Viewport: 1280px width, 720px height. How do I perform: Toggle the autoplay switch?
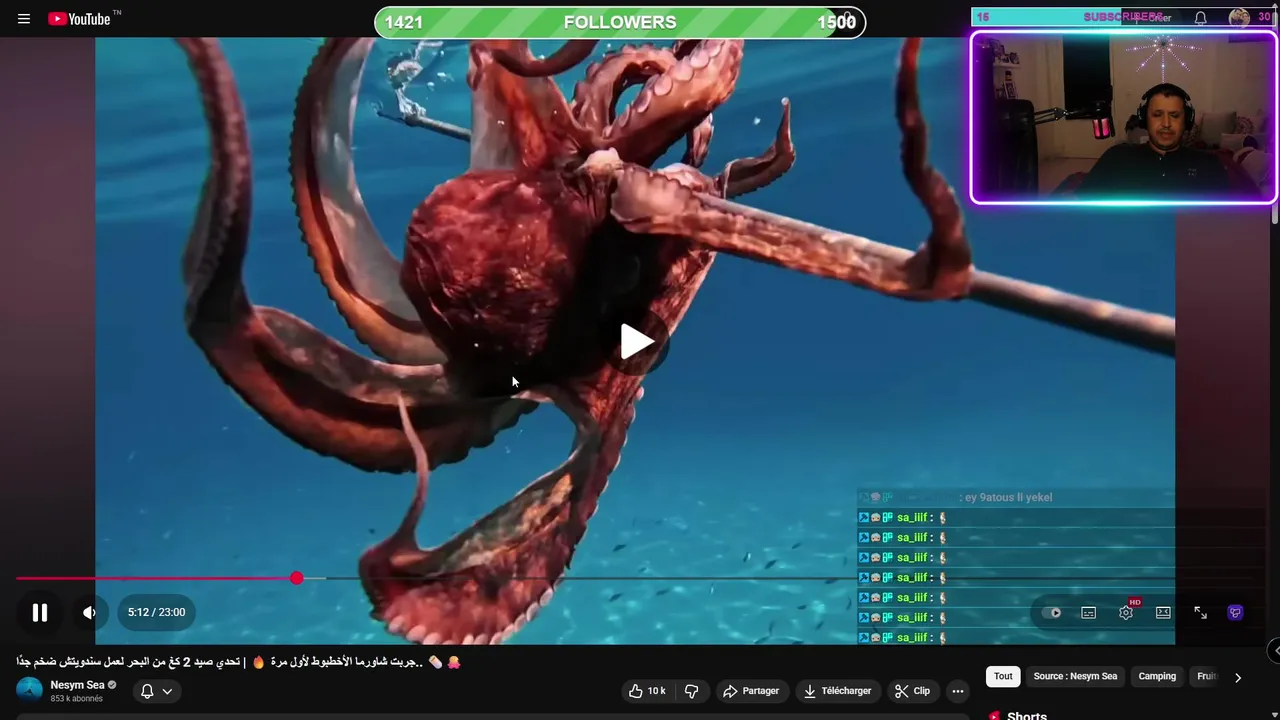click(x=1052, y=613)
